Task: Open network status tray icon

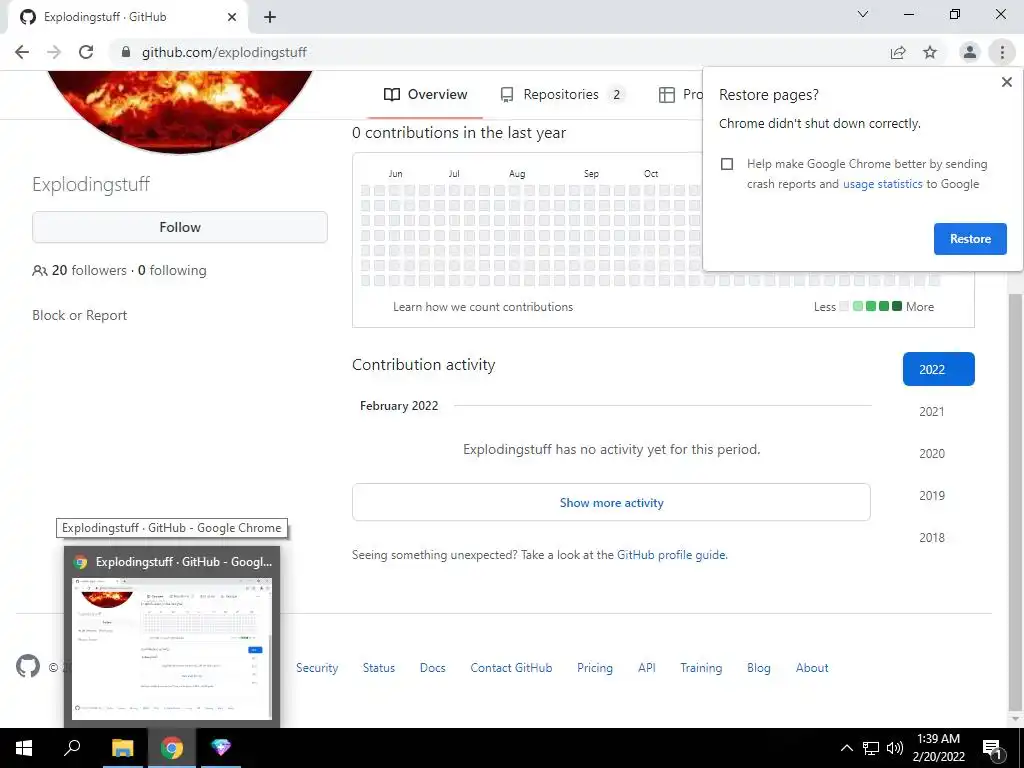Action: 871,748
